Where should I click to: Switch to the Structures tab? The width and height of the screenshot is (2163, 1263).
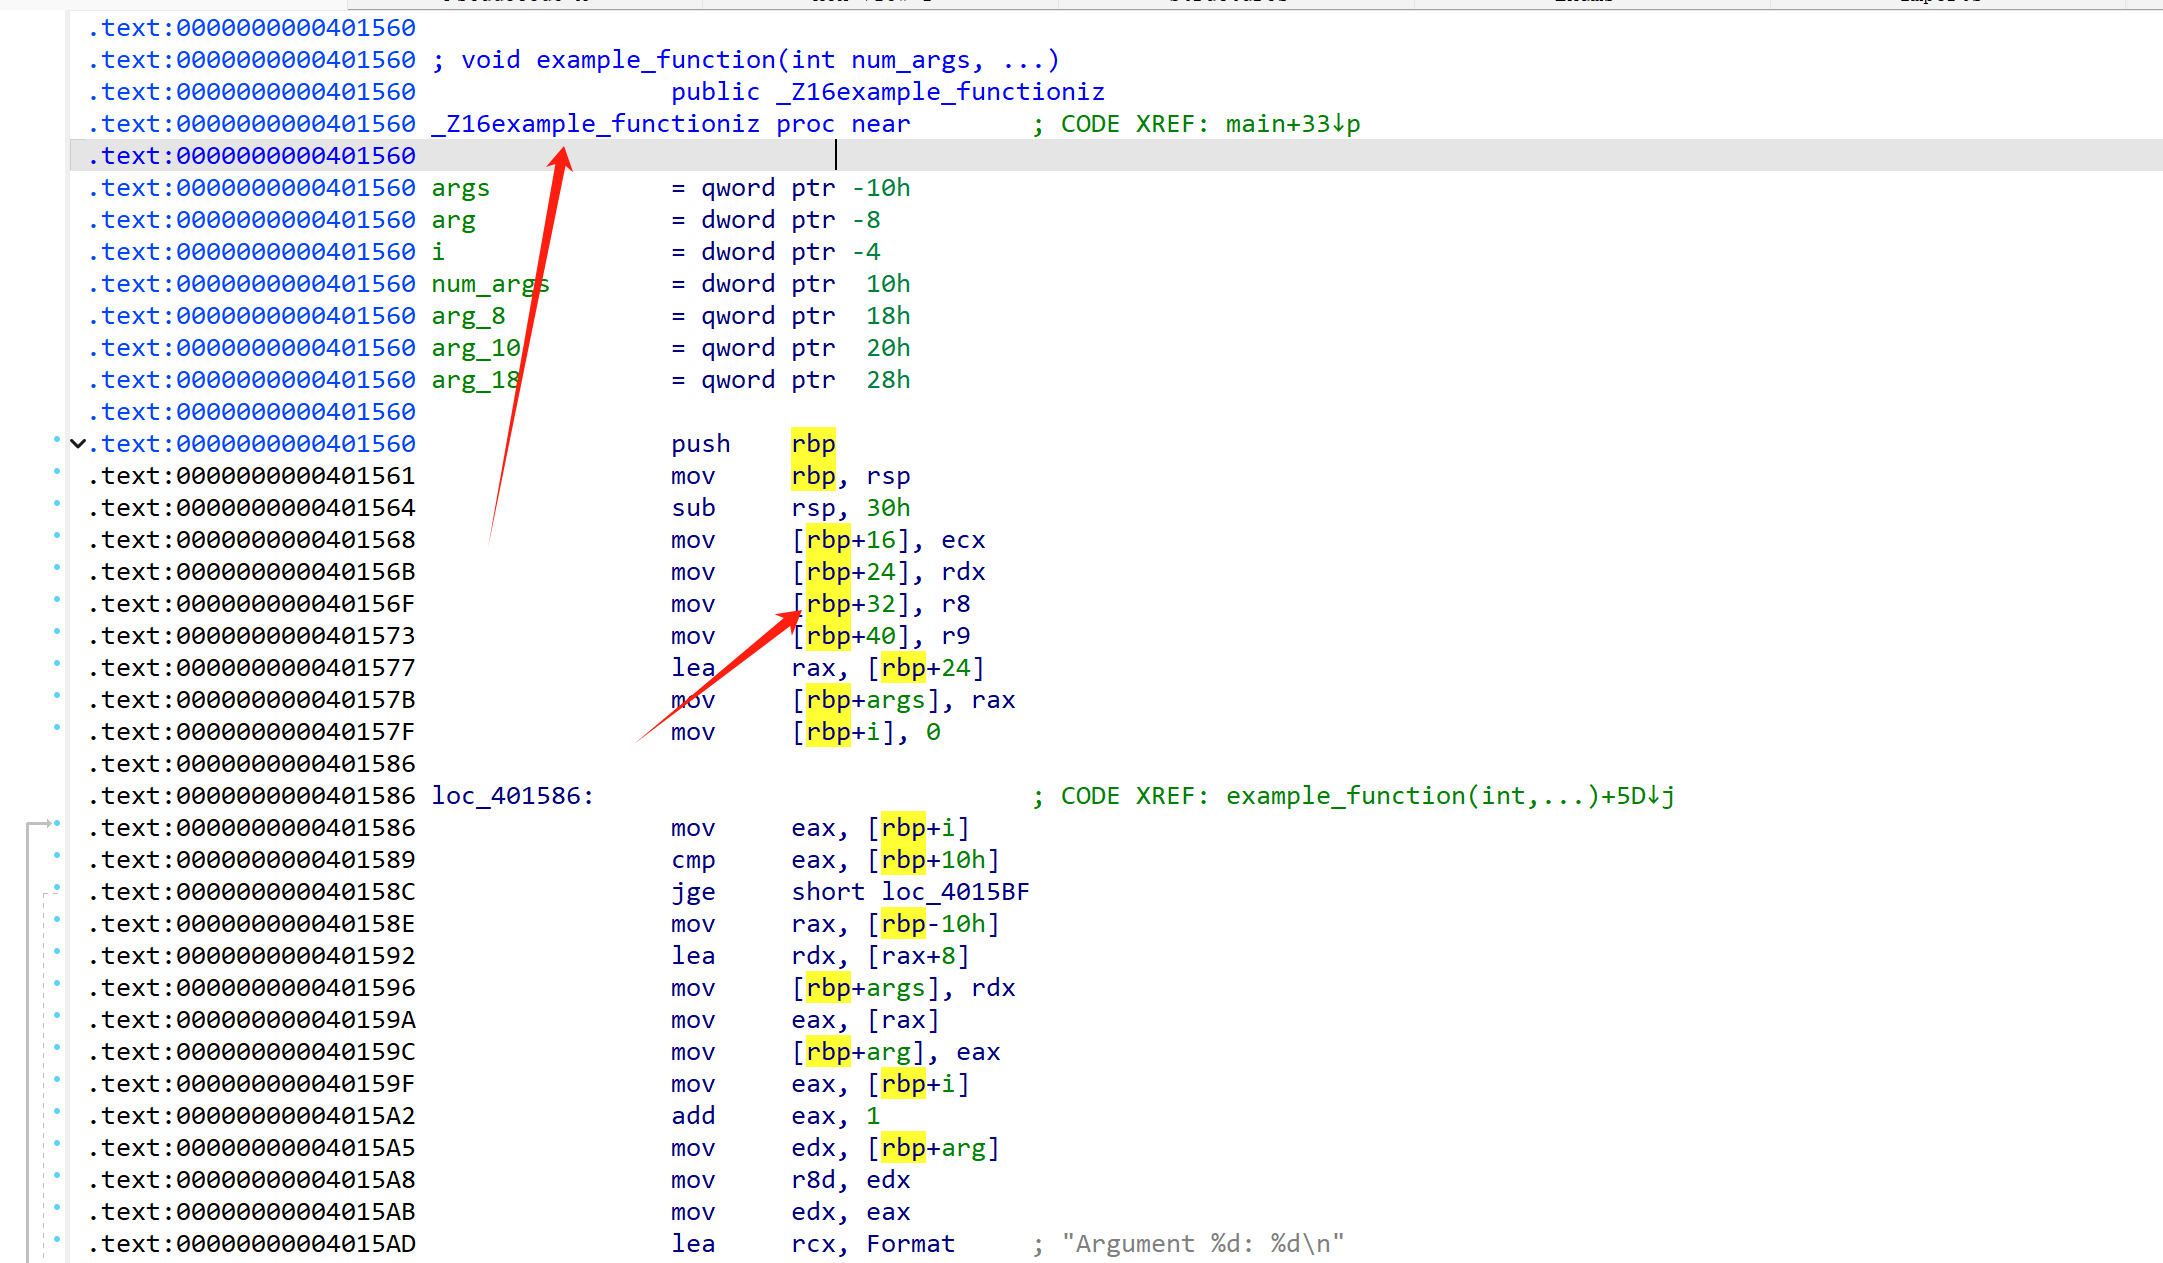coord(1228,3)
